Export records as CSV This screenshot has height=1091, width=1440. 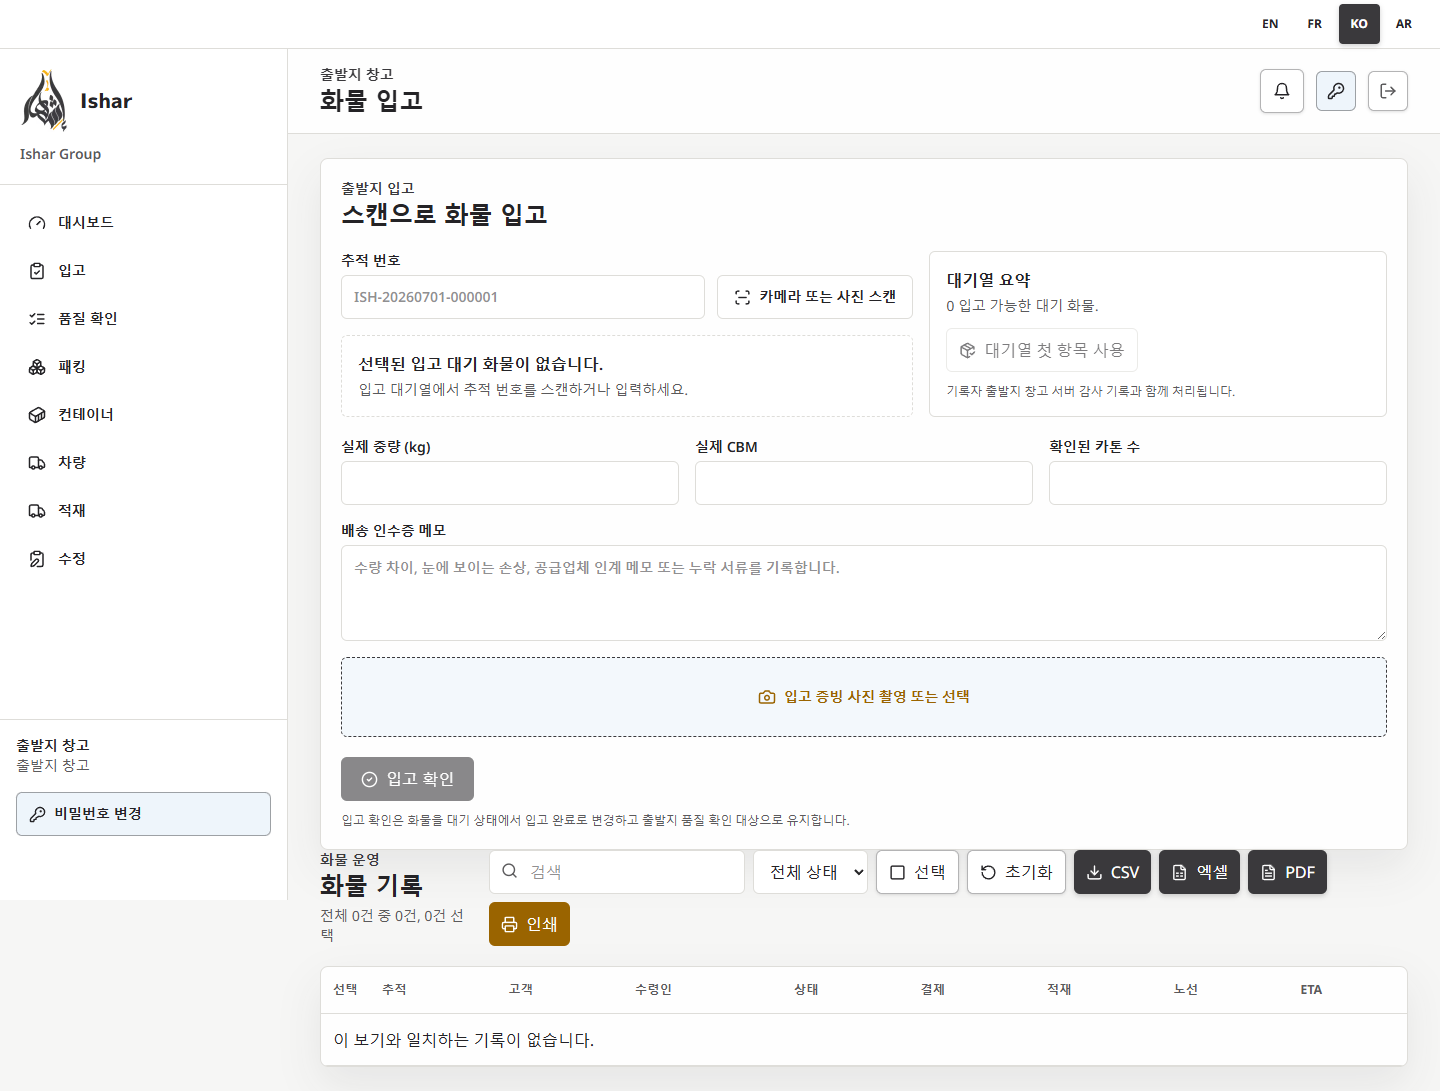click(1112, 872)
